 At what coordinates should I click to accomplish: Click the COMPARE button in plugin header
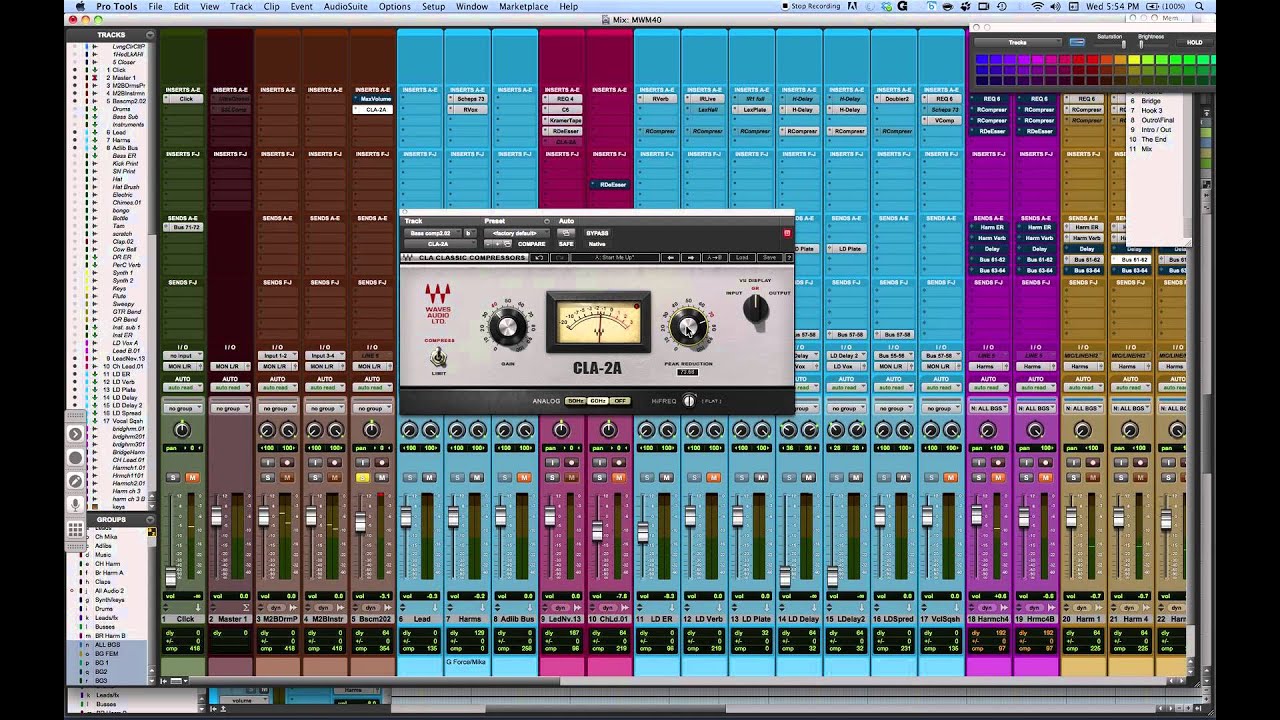pos(531,244)
